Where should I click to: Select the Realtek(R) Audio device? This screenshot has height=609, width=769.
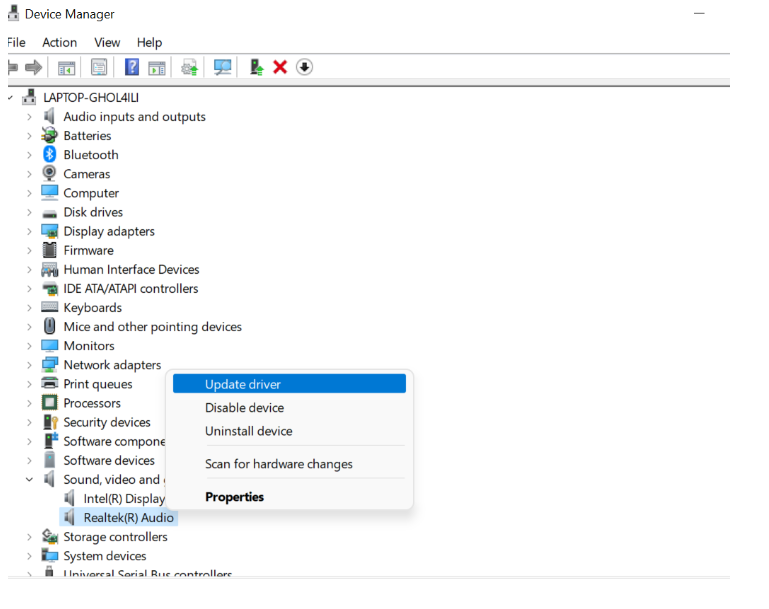128,517
